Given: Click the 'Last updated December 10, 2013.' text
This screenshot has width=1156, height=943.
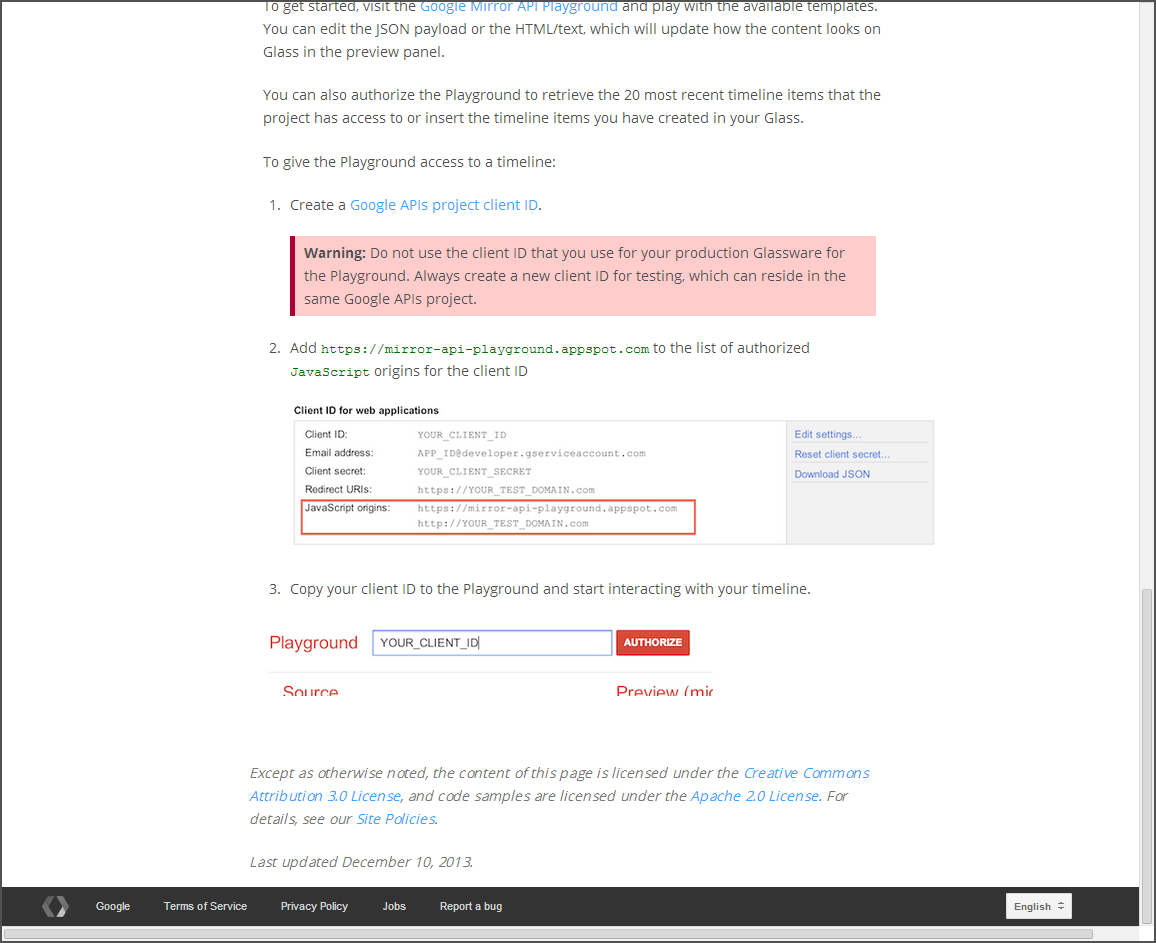Looking at the screenshot, I should 361,862.
